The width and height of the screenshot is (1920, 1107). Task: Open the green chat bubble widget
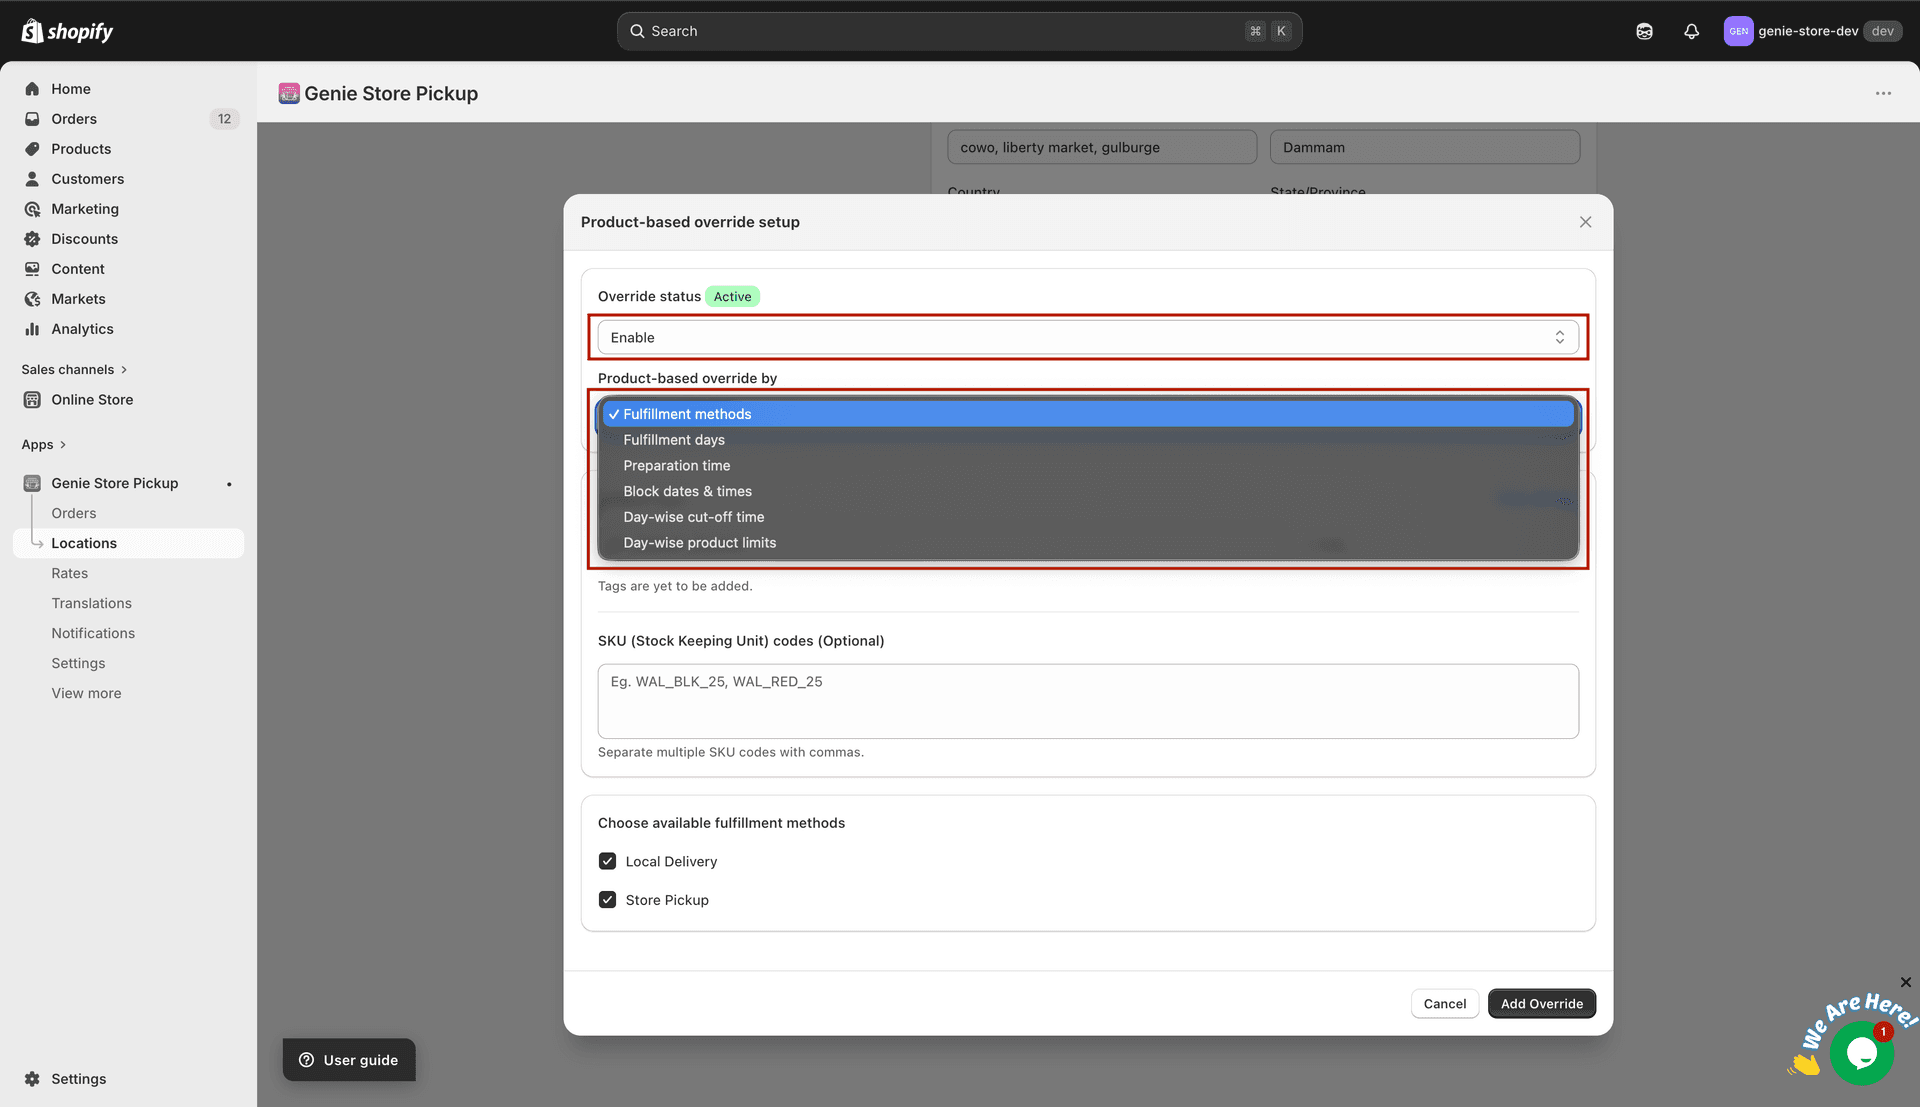point(1861,1053)
